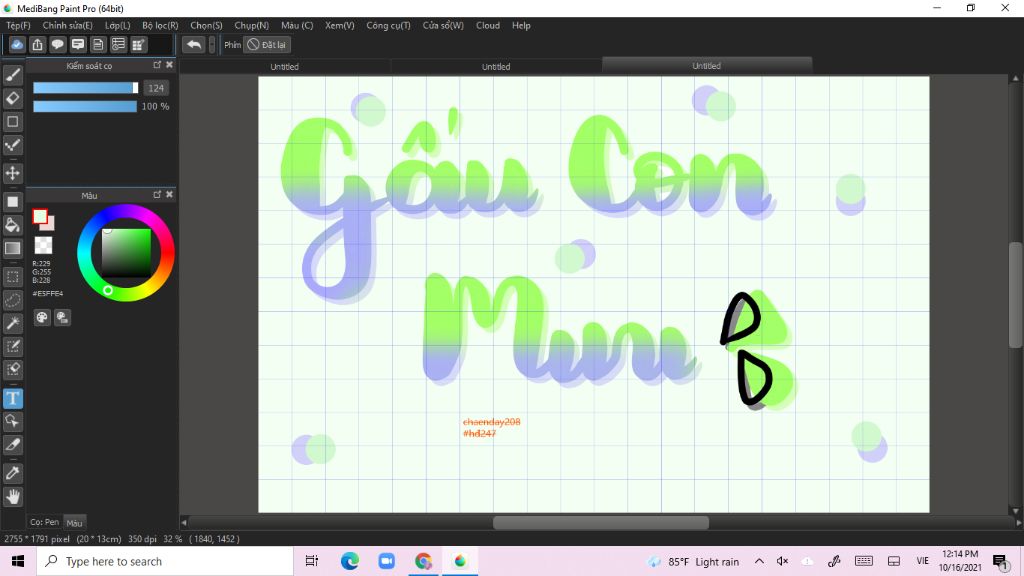The height and width of the screenshot is (576, 1024).
Task: Click the horizontal canvas scrollbar thumb
Action: [x=601, y=522]
